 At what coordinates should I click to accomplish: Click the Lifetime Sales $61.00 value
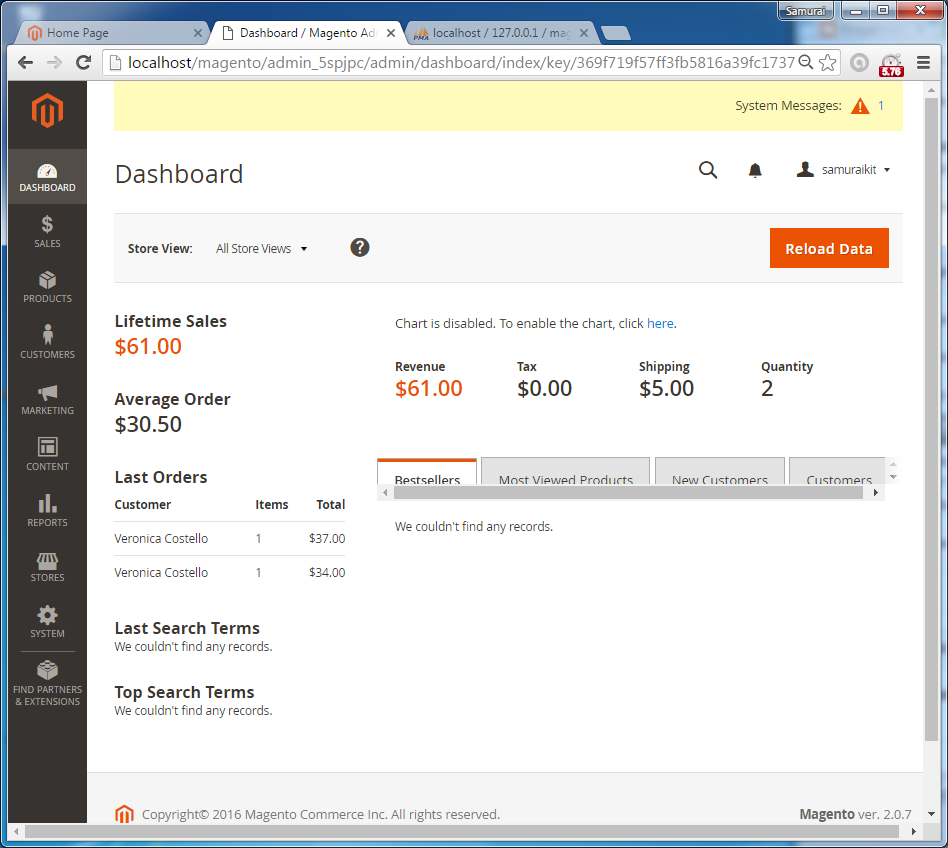[148, 346]
